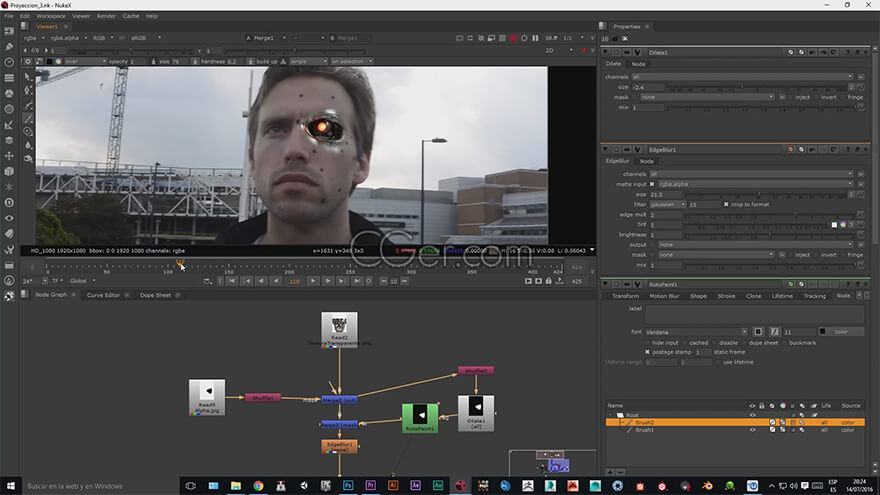Toggle the matte input checkbox in EdgeBlur1
This screenshot has width=880, height=495.
click(x=652, y=184)
